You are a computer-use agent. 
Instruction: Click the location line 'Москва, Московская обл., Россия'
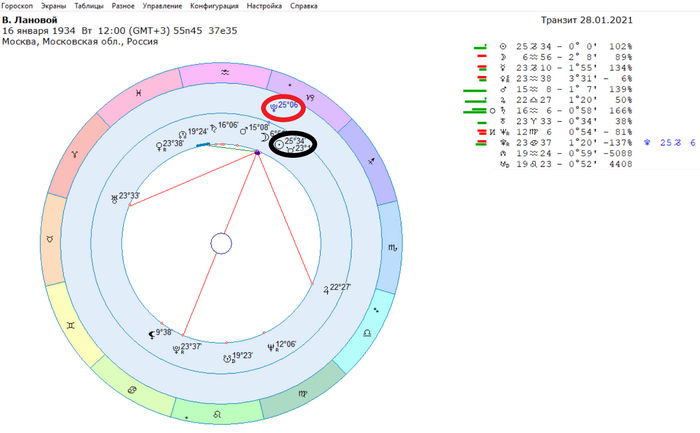80,42
